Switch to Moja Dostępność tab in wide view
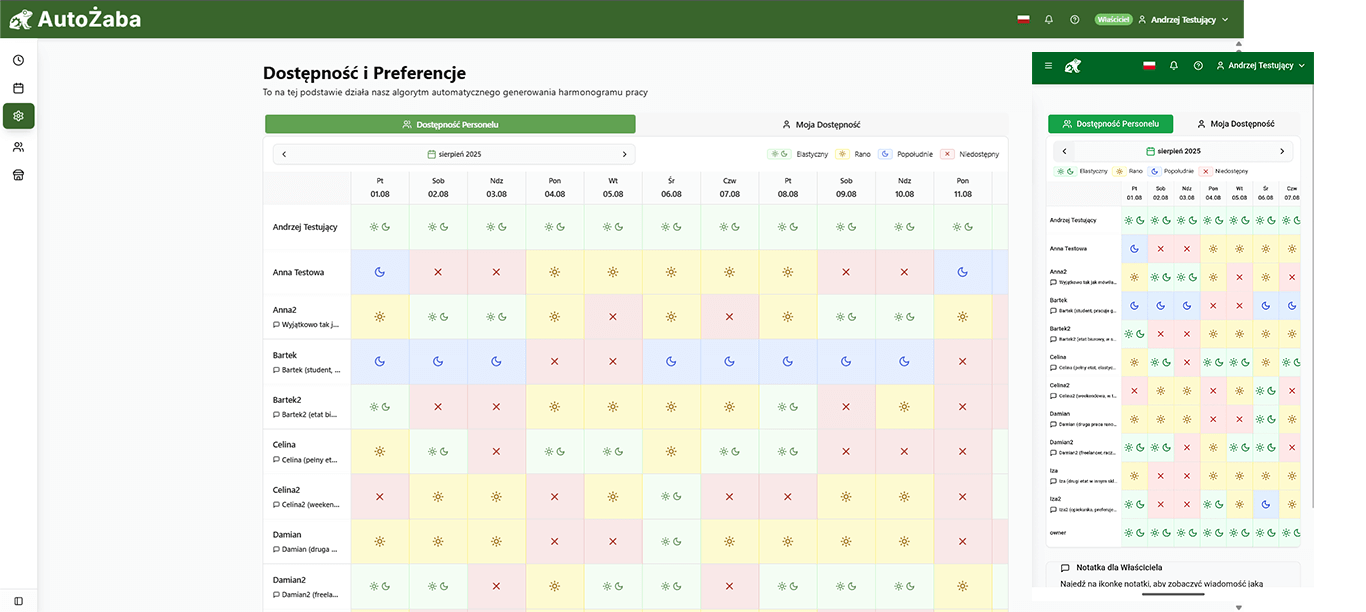Viewport: 1366px width, 612px height. click(x=820, y=125)
